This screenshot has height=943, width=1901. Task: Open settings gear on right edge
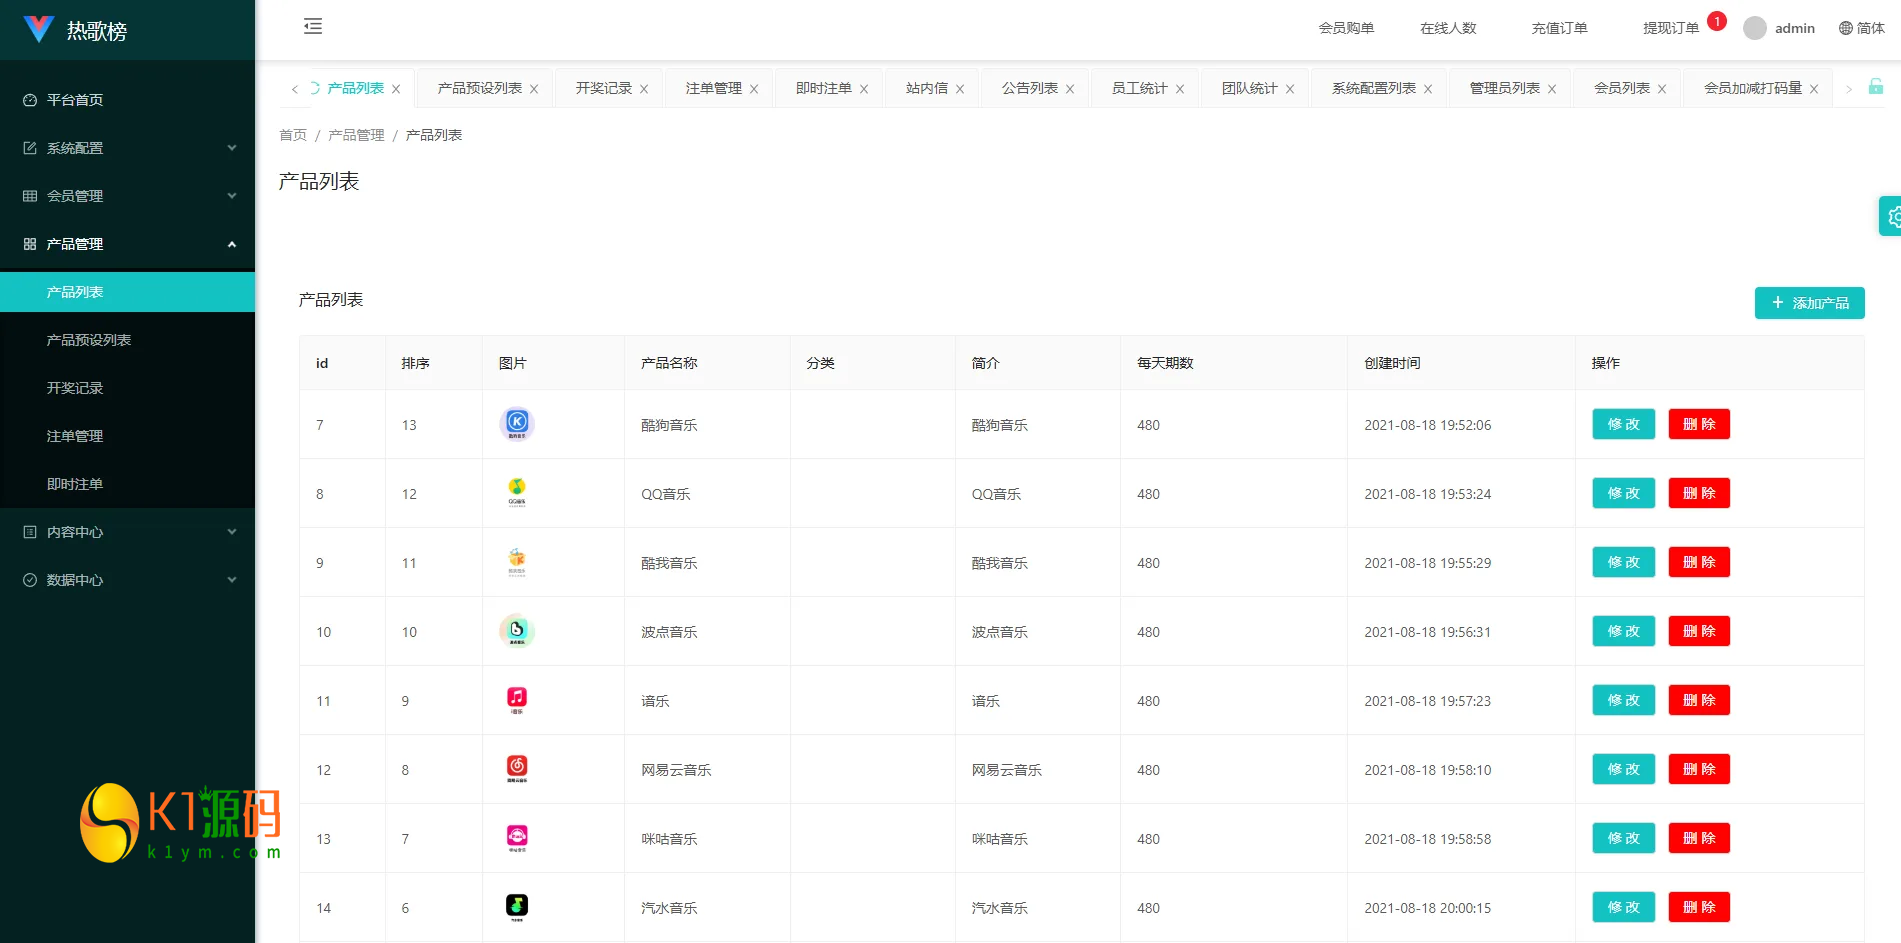click(1891, 216)
